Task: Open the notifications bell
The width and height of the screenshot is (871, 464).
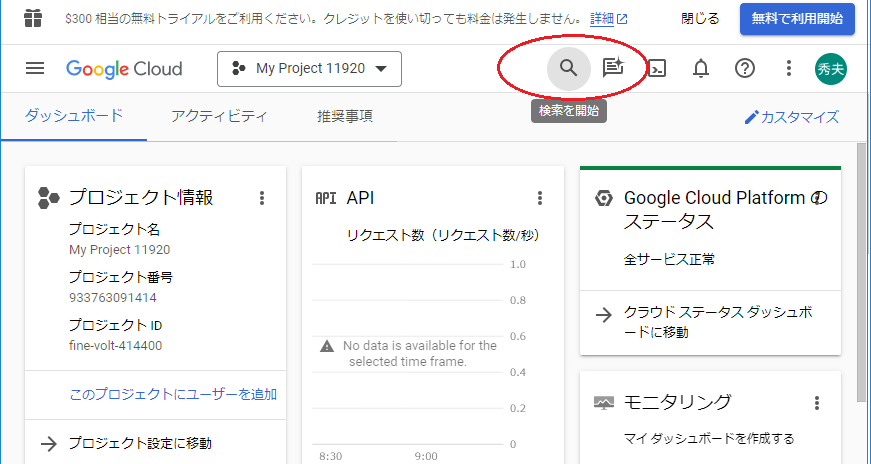Action: tap(701, 68)
